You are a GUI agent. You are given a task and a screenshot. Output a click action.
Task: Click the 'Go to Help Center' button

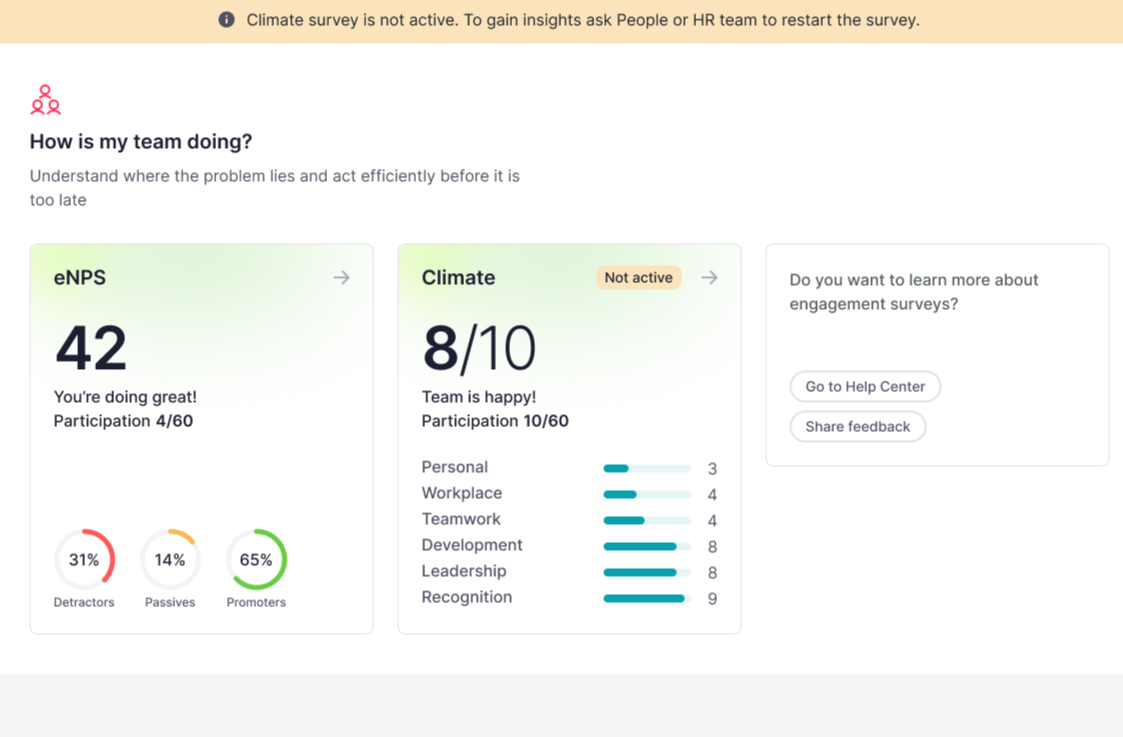(x=864, y=387)
